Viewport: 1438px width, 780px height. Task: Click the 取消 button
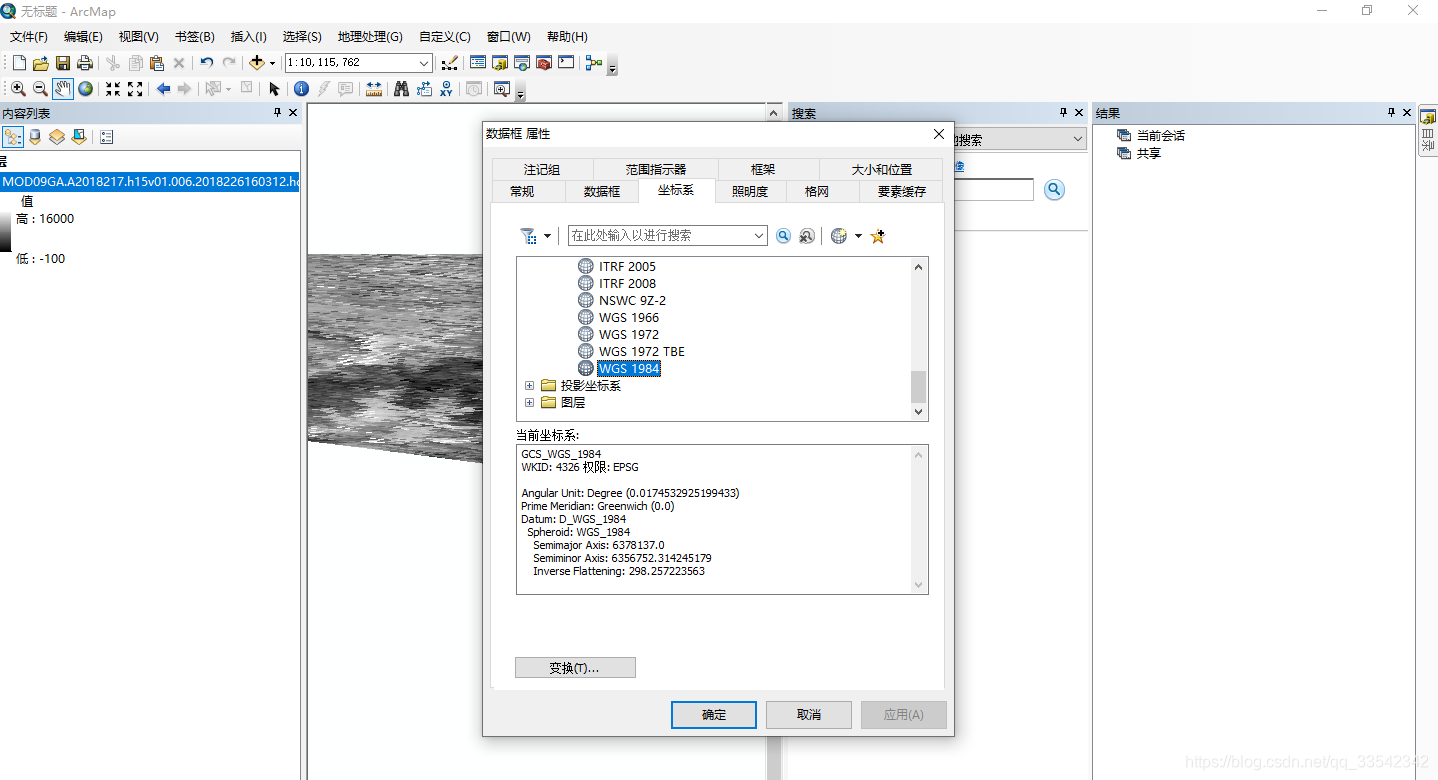pyautogui.click(x=809, y=715)
